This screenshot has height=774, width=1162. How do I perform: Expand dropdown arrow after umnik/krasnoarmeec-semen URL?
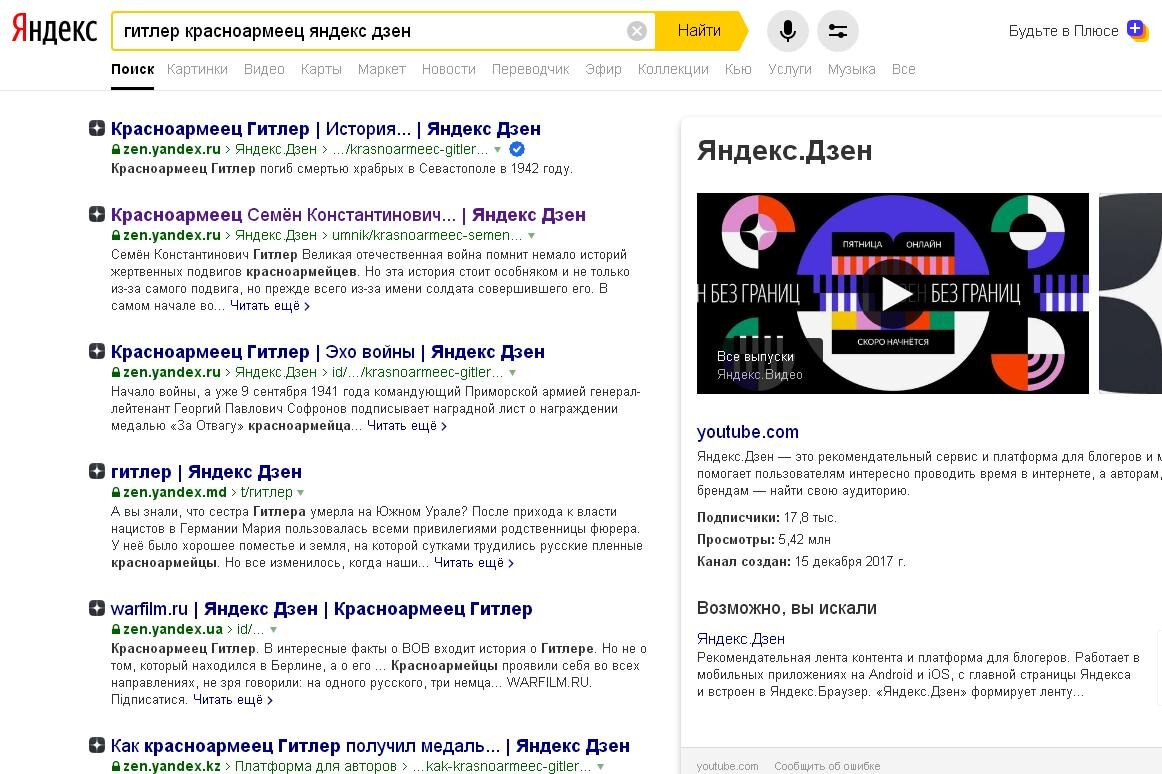[x=531, y=236]
